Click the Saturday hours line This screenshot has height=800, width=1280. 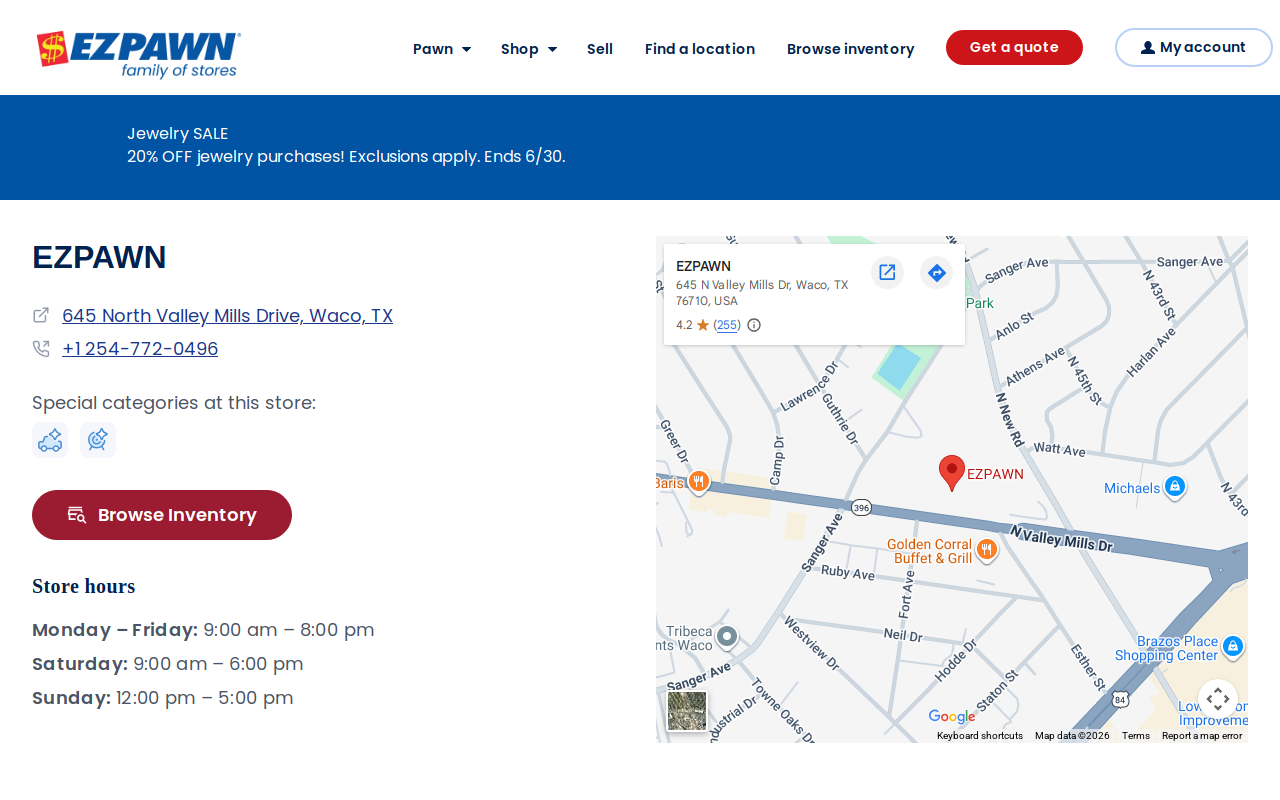point(168,664)
